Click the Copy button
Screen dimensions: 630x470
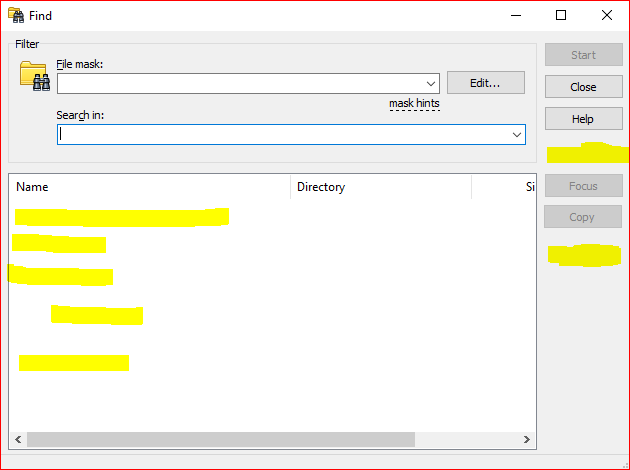coord(583,217)
